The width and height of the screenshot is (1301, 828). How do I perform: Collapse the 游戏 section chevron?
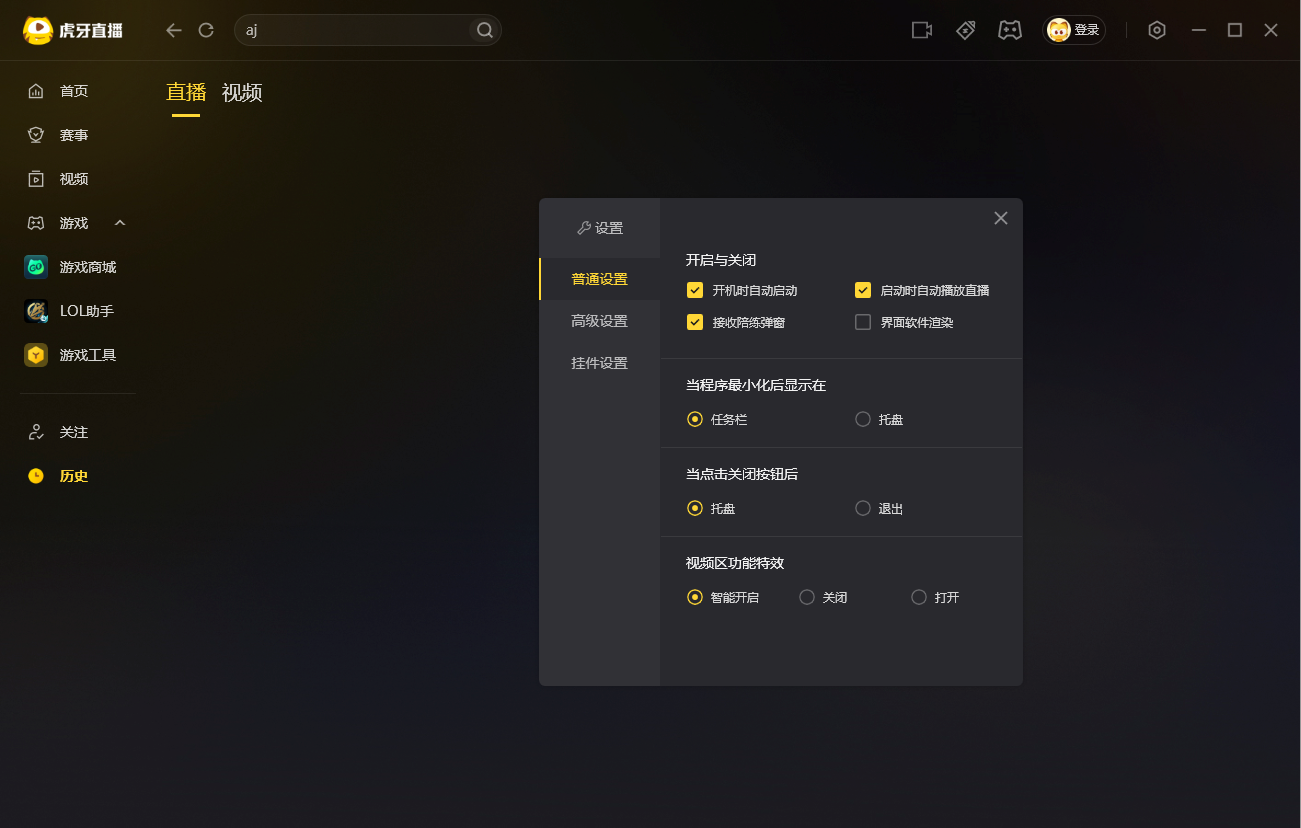[x=120, y=222]
